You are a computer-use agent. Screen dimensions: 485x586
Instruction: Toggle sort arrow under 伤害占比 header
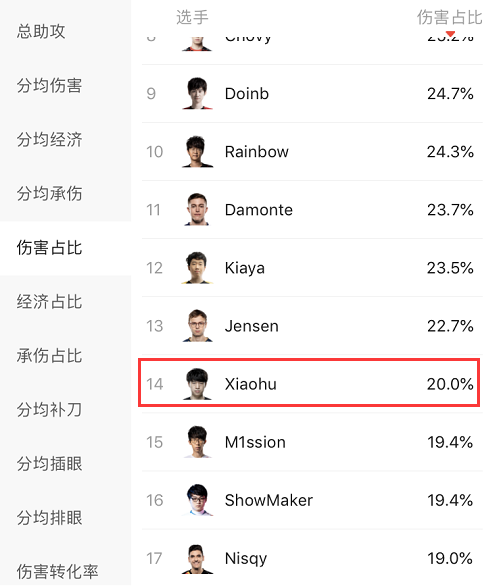[x=450, y=34]
